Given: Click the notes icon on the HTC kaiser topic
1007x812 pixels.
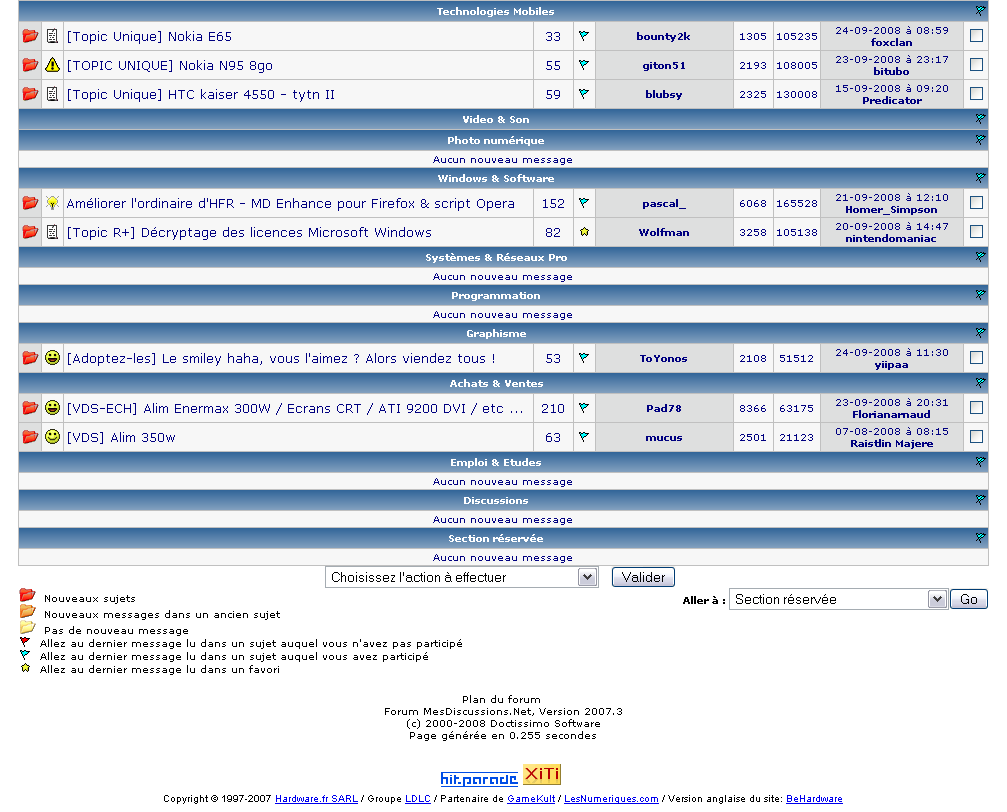Looking at the screenshot, I should pyautogui.click(x=51, y=93).
